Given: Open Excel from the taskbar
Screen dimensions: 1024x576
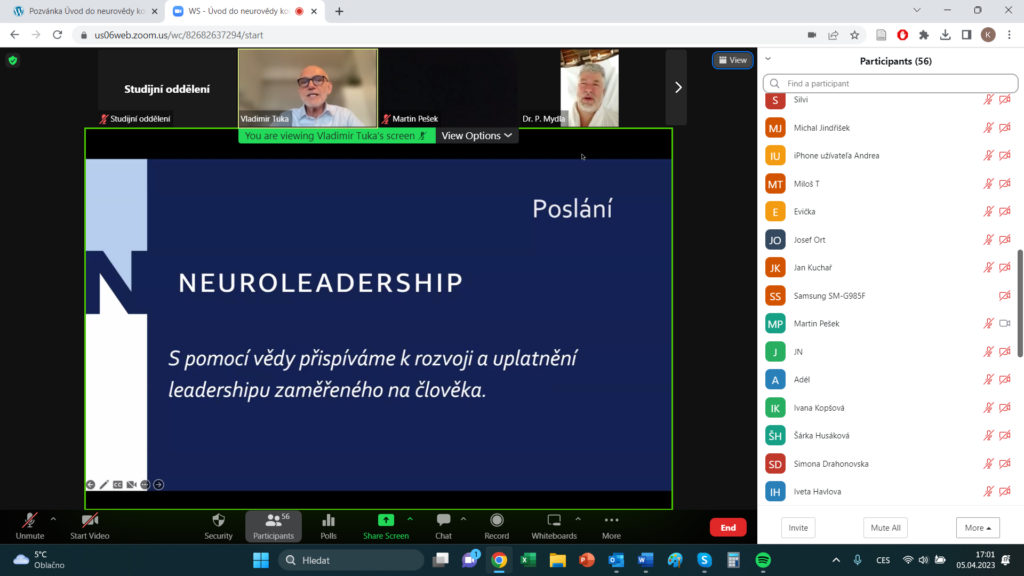Looking at the screenshot, I should point(528,560).
